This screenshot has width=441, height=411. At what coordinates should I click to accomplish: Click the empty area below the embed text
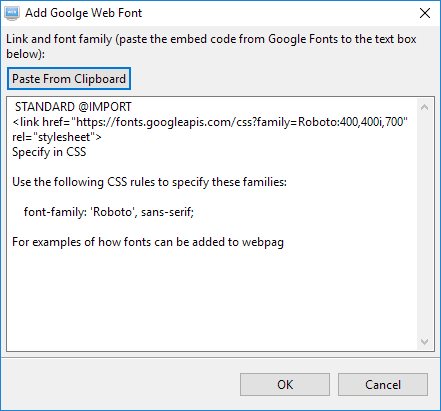213,300
